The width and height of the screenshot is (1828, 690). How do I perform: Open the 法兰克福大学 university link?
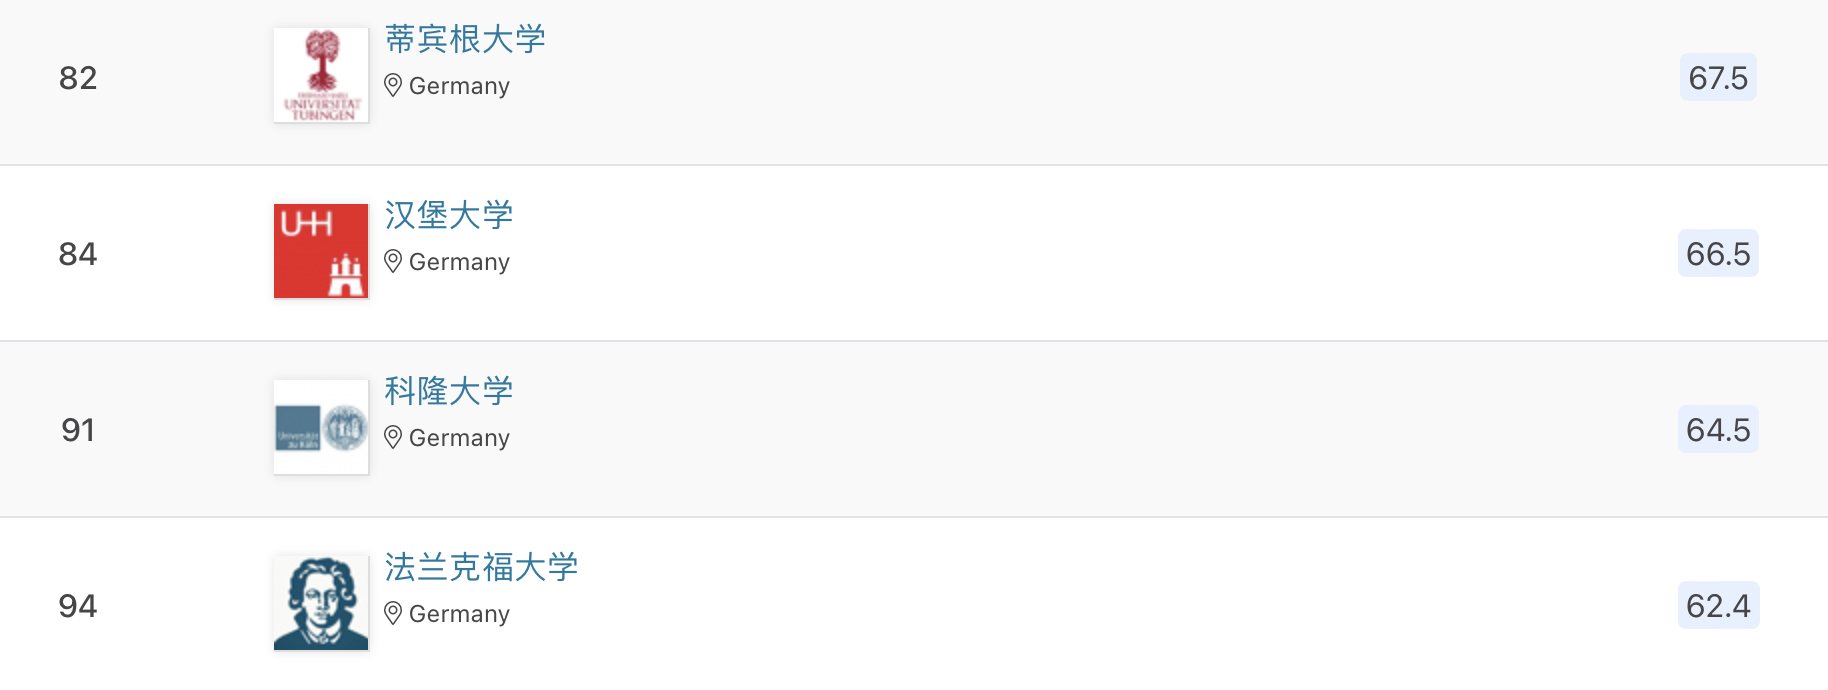click(481, 567)
